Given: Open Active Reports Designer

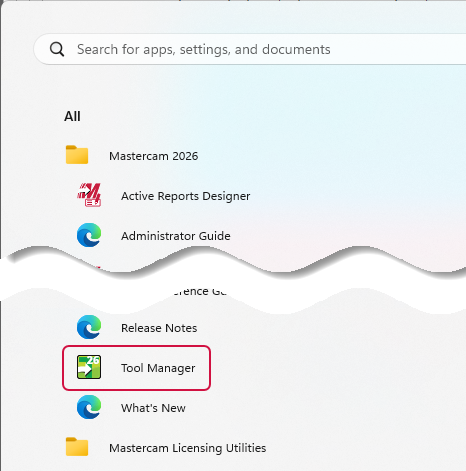Looking at the screenshot, I should pyautogui.click(x=186, y=196).
